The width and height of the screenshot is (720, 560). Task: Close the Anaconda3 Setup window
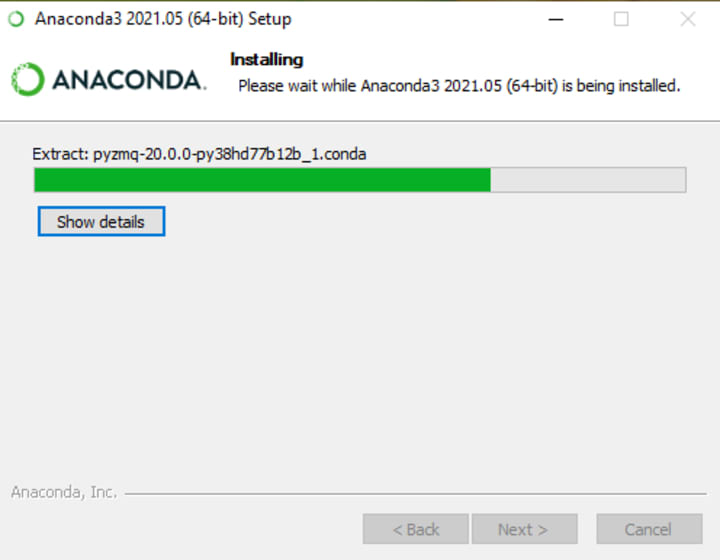click(688, 19)
